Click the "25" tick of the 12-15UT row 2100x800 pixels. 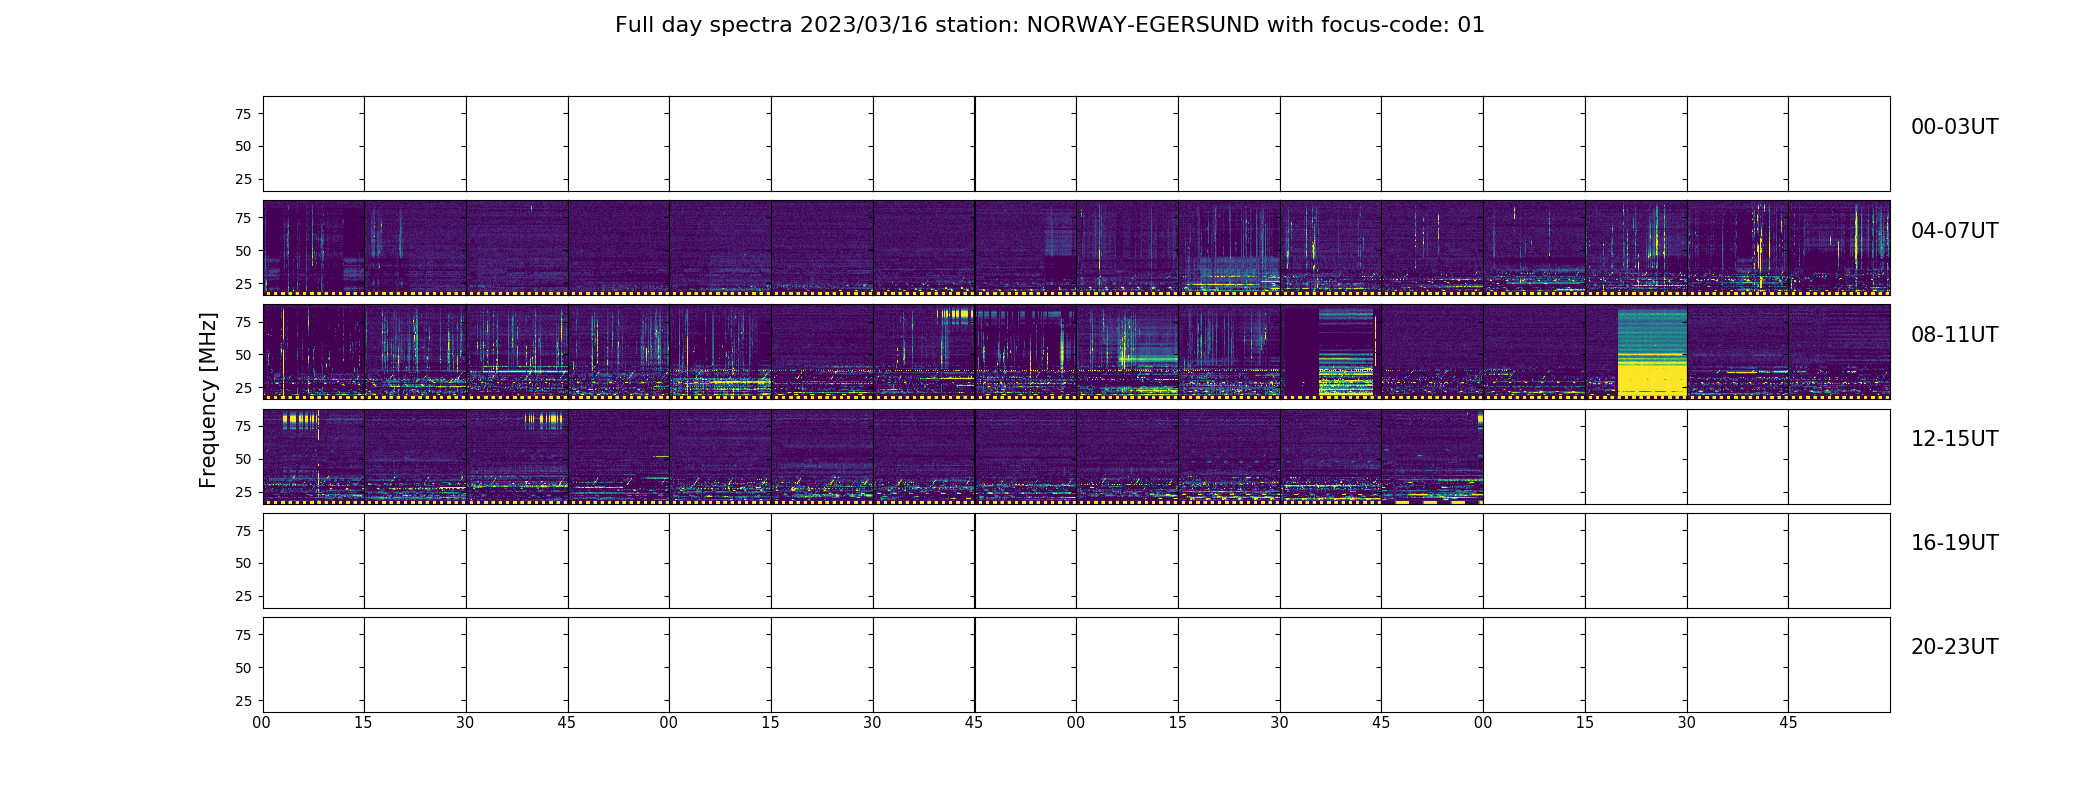pyautogui.click(x=243, y=492)
